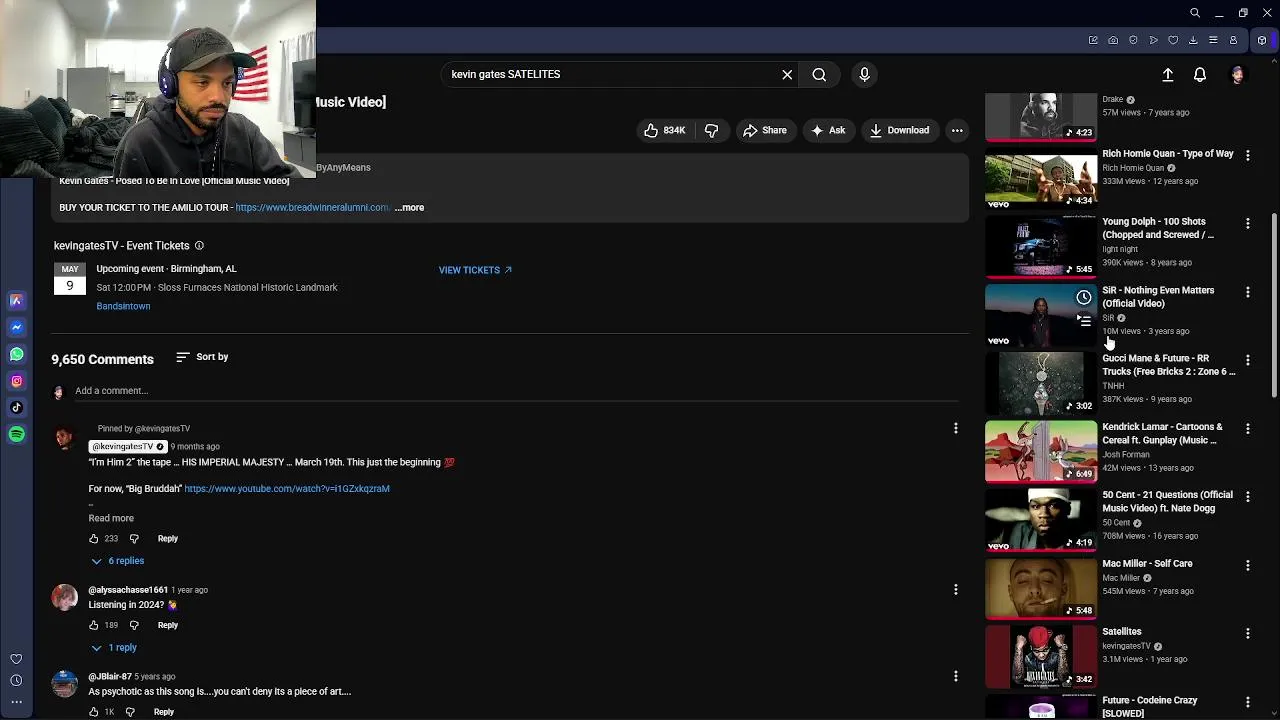Open options menu for pinned comment
The height and width of the screenshot is (720, 1280).
point(955,428)
